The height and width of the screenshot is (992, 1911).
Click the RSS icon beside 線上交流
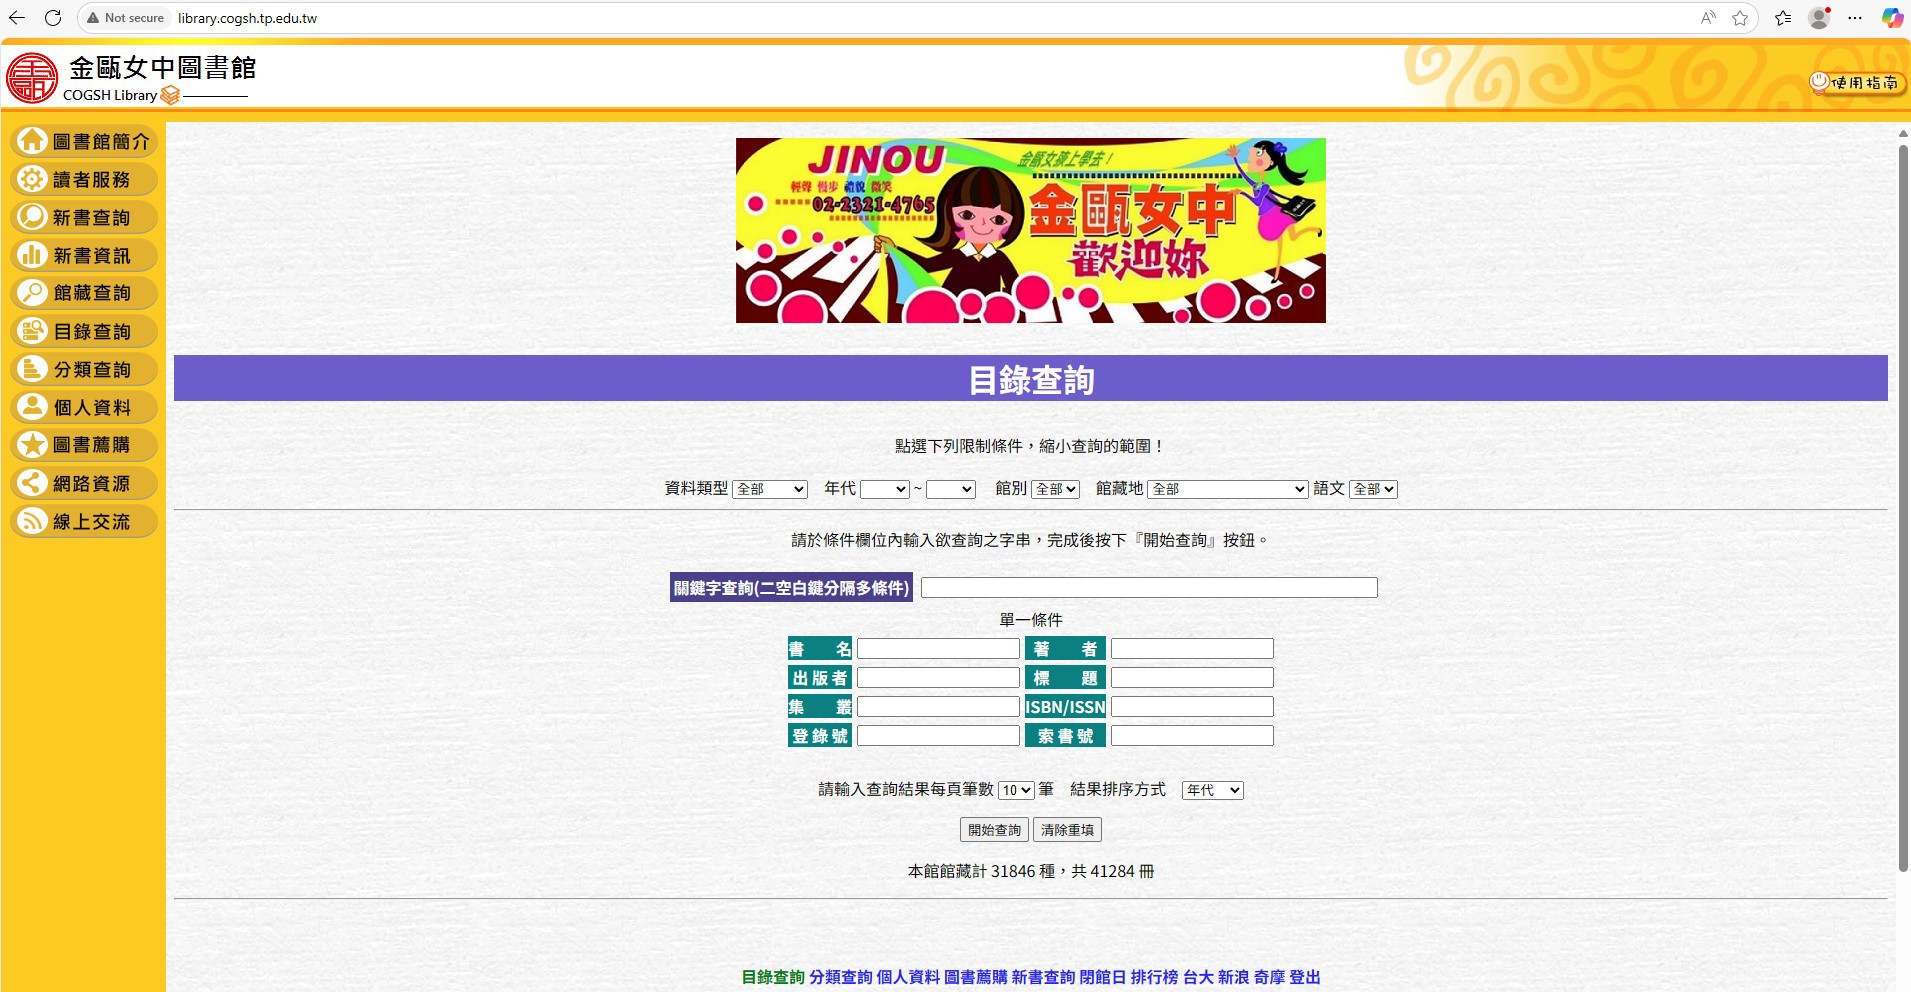click(32, 521)
